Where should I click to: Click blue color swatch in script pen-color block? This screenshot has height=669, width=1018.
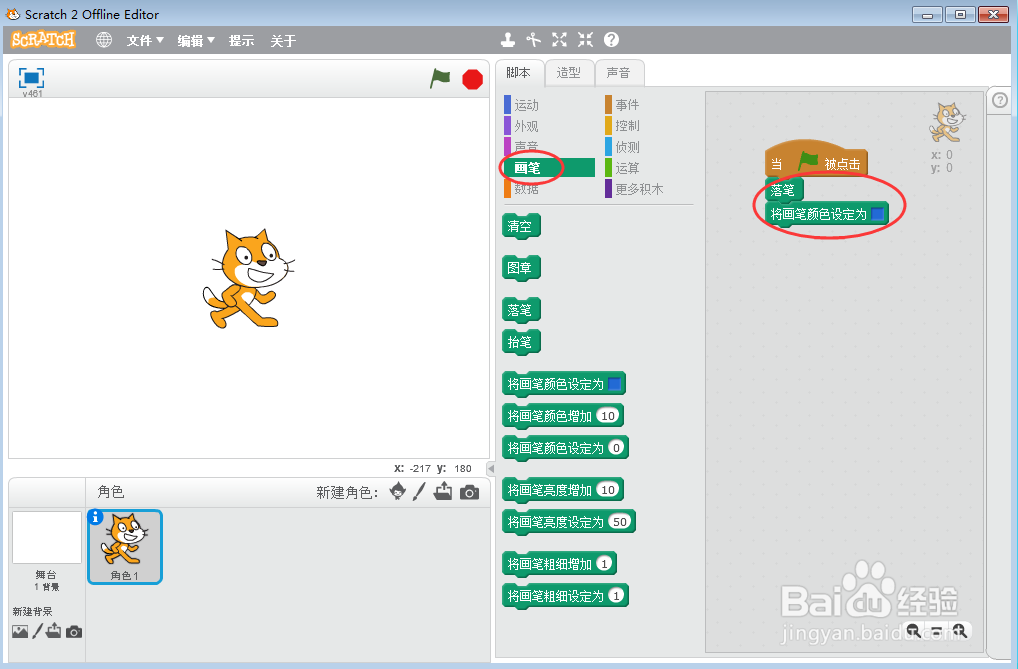click(x=877, y=214)
